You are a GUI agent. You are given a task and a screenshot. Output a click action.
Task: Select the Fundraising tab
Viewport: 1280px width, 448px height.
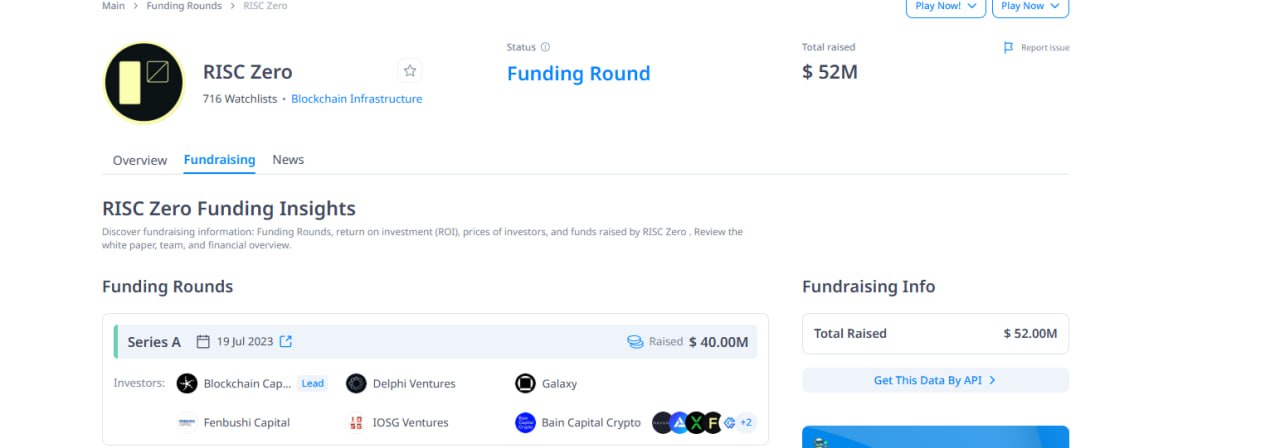pyautogui.click(x=219, y=160)
